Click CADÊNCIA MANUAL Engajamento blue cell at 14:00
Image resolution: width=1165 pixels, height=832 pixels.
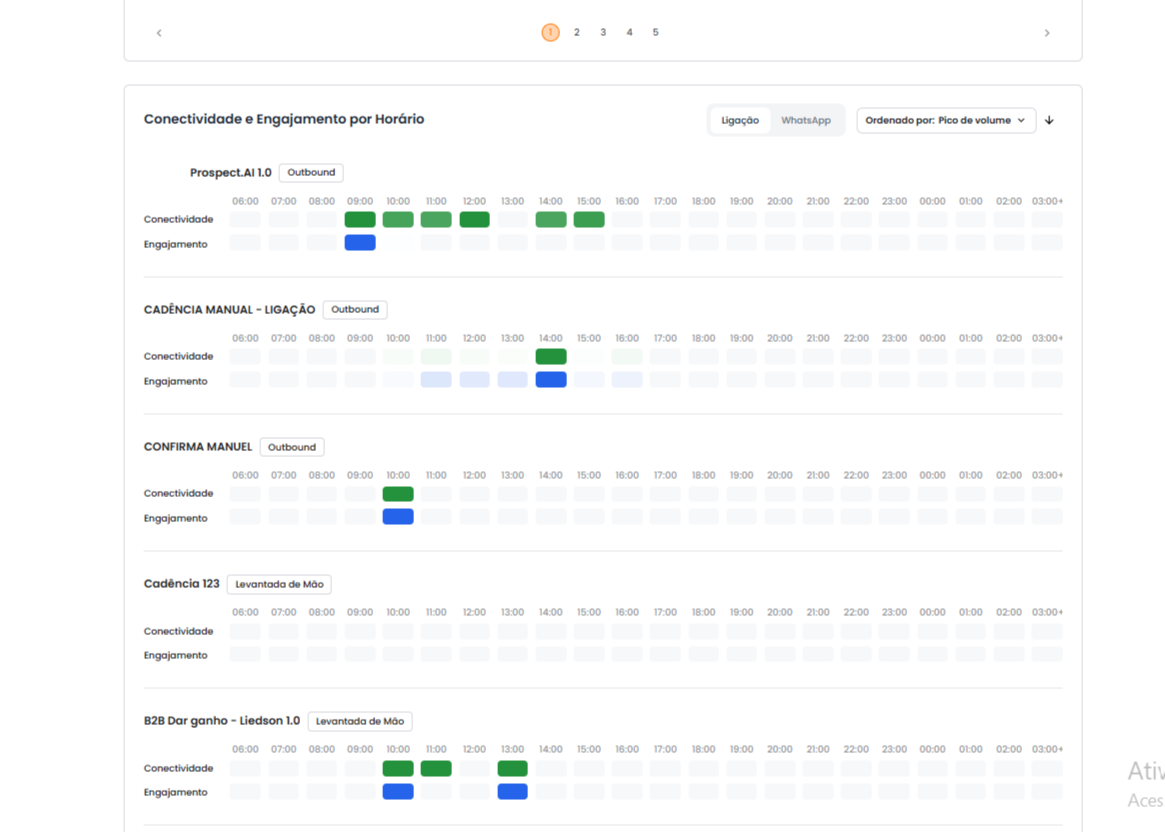point(551,380)
